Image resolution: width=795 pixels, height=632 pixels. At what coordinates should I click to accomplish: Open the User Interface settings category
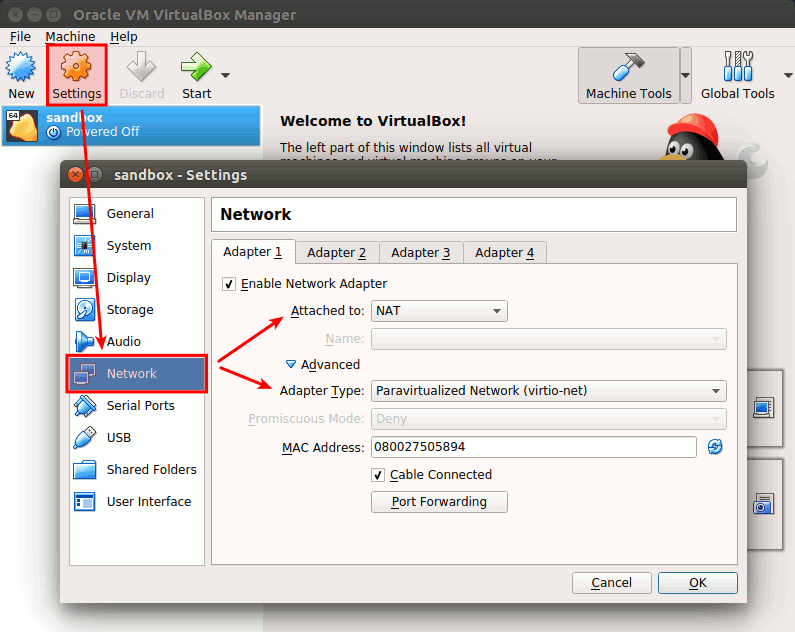point(137,501)
